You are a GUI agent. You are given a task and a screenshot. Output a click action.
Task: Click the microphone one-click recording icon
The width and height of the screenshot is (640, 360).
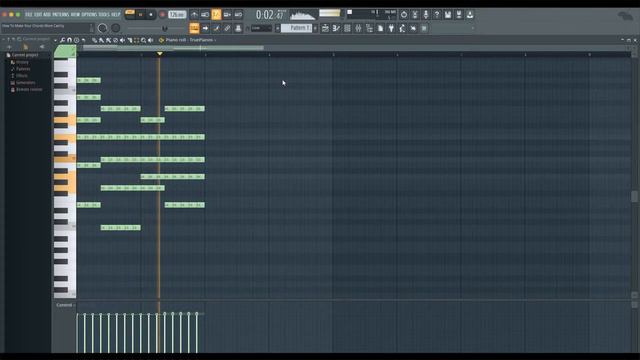[x=426, y=15]
